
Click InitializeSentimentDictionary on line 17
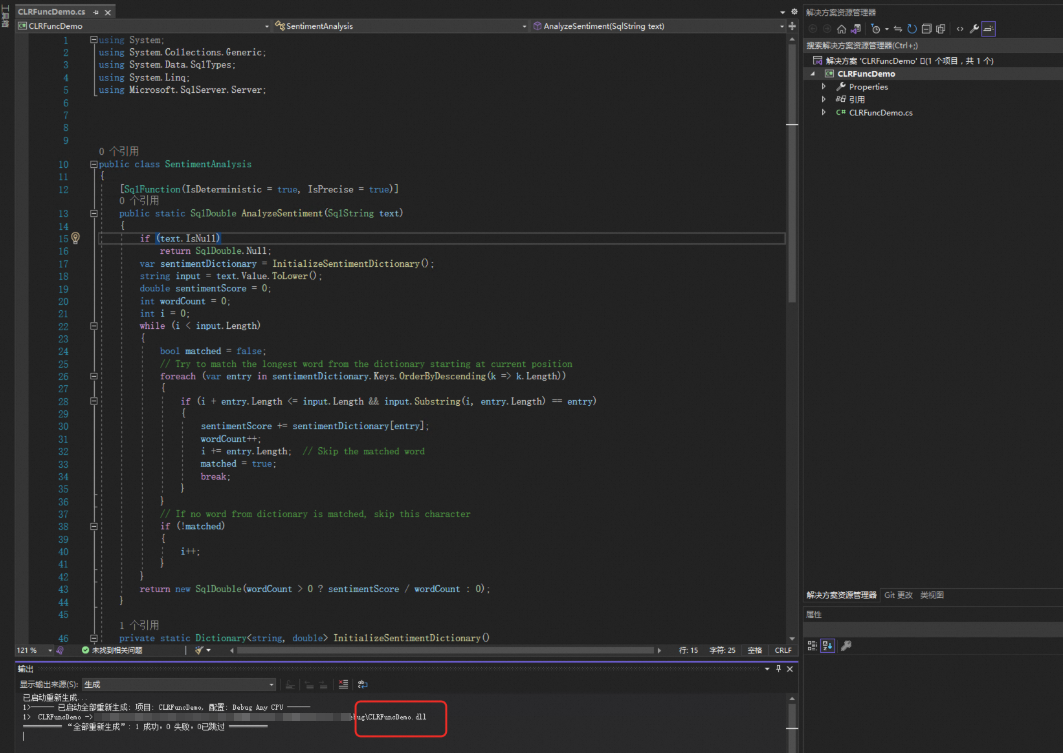346,264
